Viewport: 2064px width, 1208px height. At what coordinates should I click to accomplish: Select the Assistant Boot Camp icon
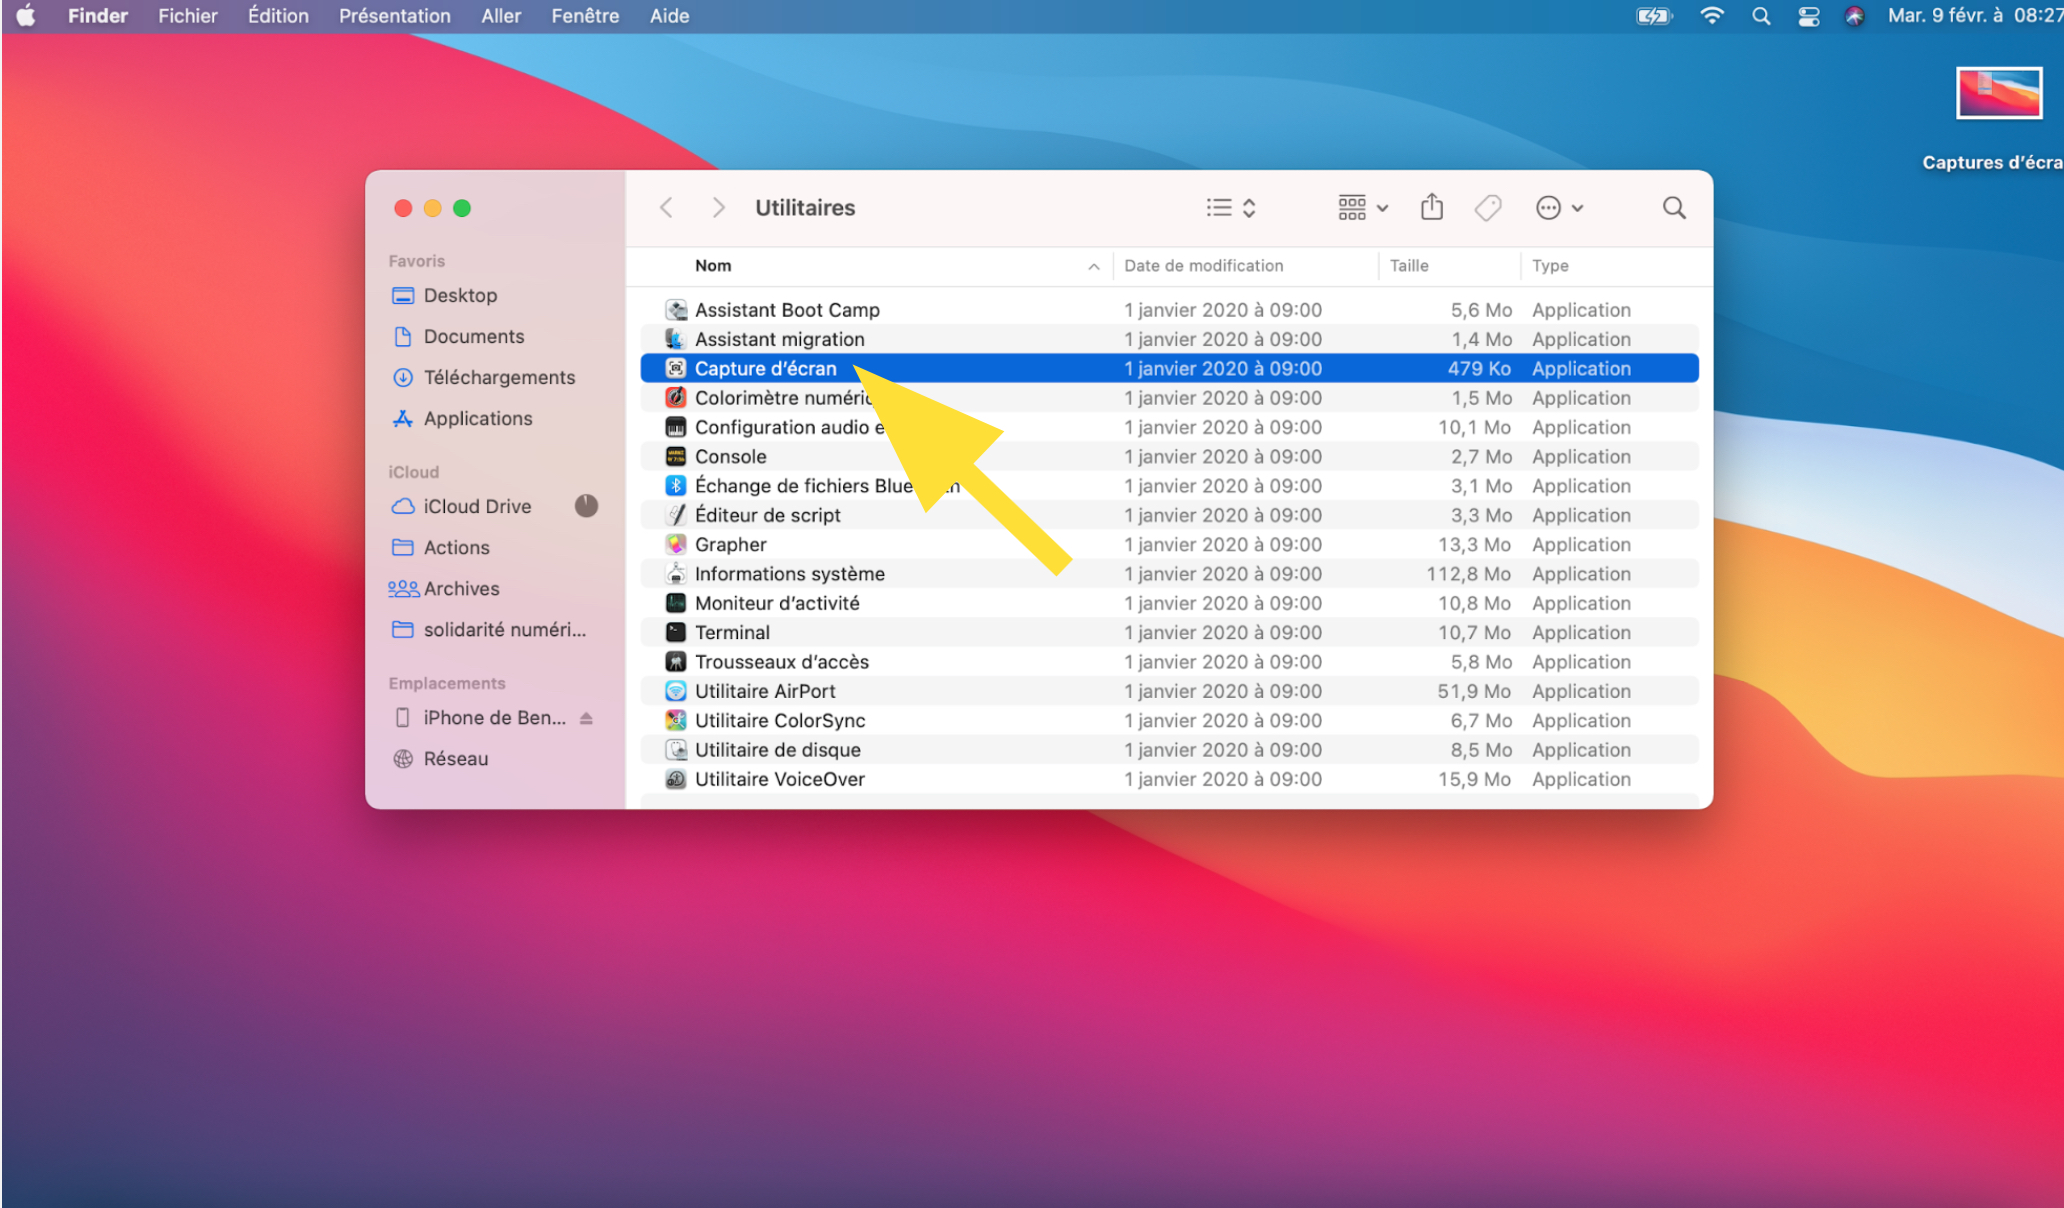click(676, 310)
